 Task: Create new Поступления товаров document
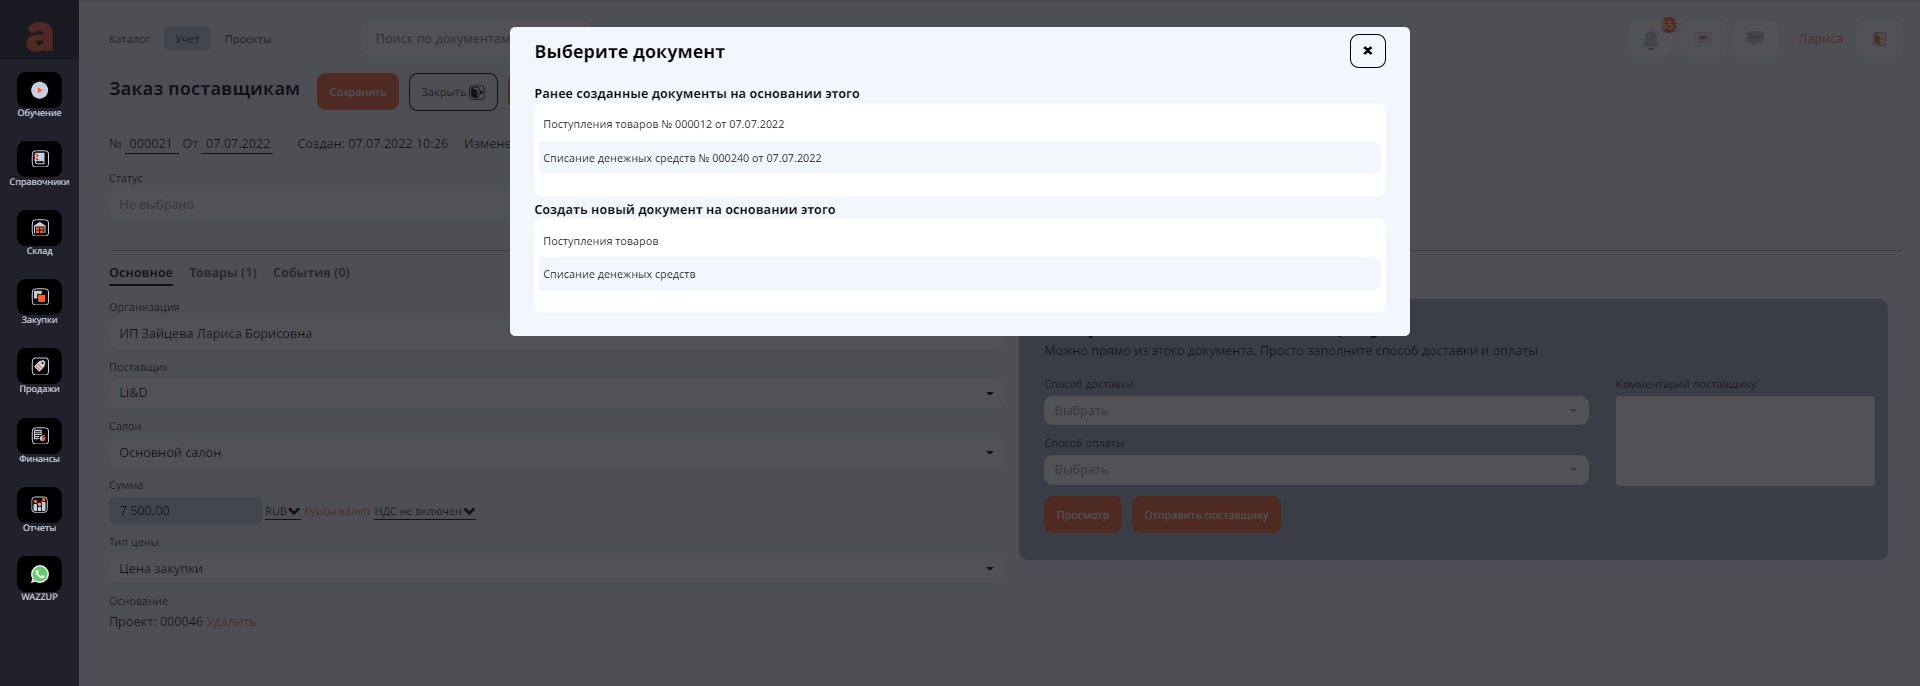click(600, 241)
